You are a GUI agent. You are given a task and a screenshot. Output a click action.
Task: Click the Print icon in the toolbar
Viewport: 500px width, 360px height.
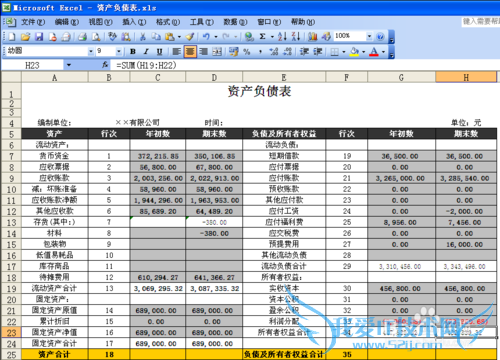[x=82, y=36]
